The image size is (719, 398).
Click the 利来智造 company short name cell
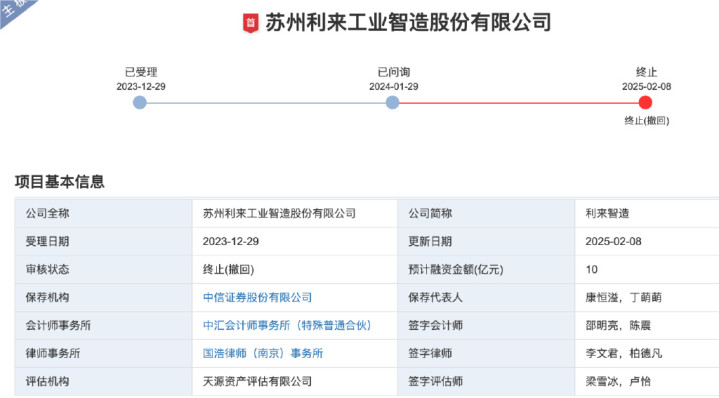click(x=647, y=214)
